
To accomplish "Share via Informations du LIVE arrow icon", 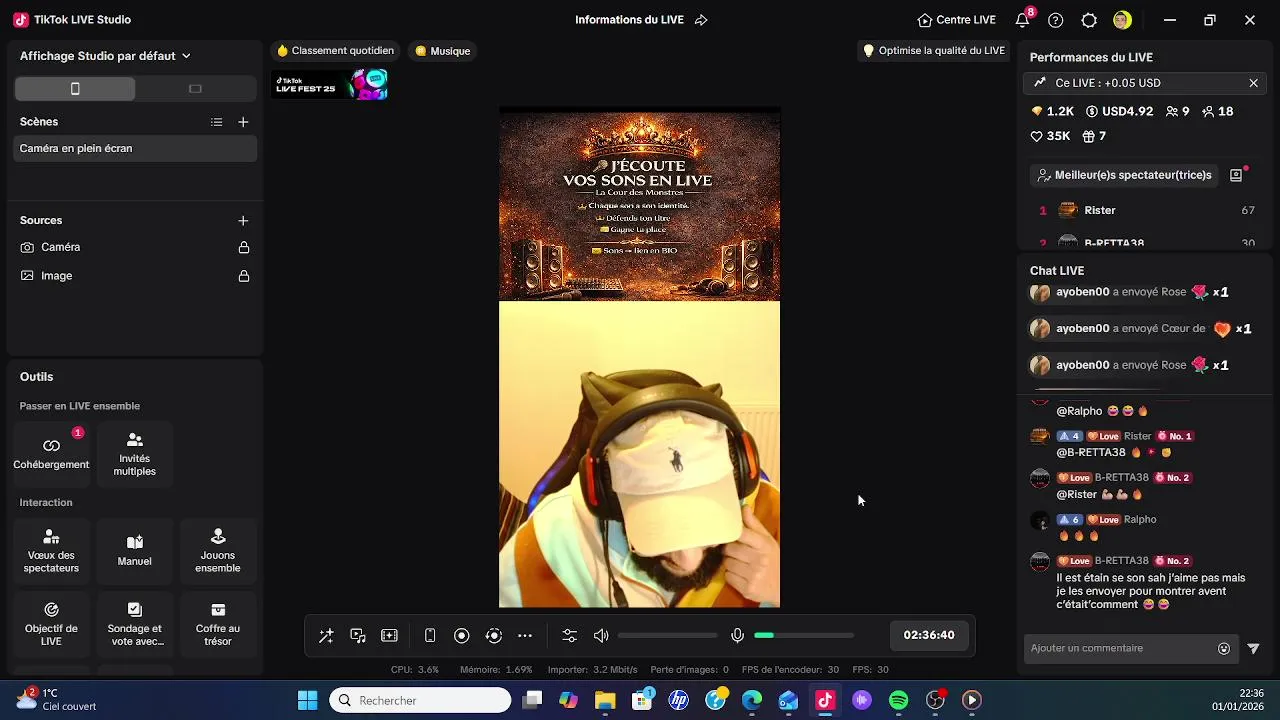I will click(x=701, y=20).
